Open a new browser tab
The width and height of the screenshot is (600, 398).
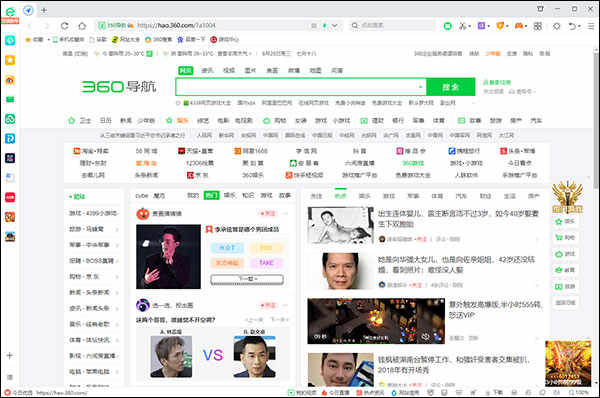(x=44, y=10)
